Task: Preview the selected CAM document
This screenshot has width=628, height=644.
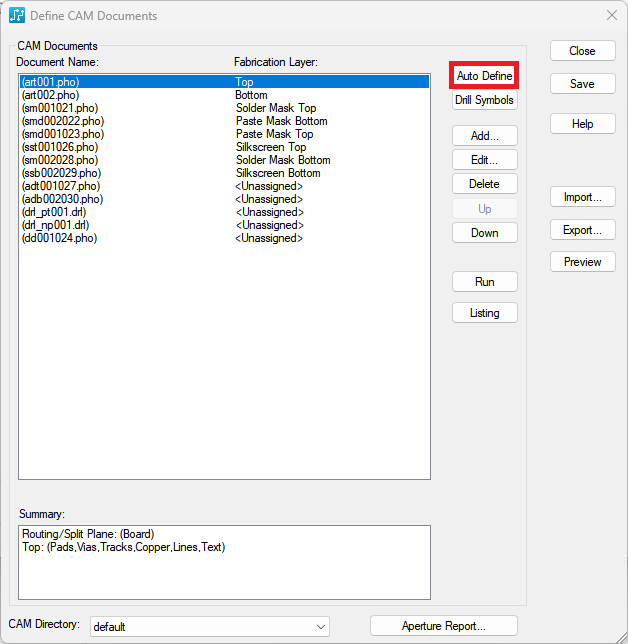Action: tap(582, 262)
